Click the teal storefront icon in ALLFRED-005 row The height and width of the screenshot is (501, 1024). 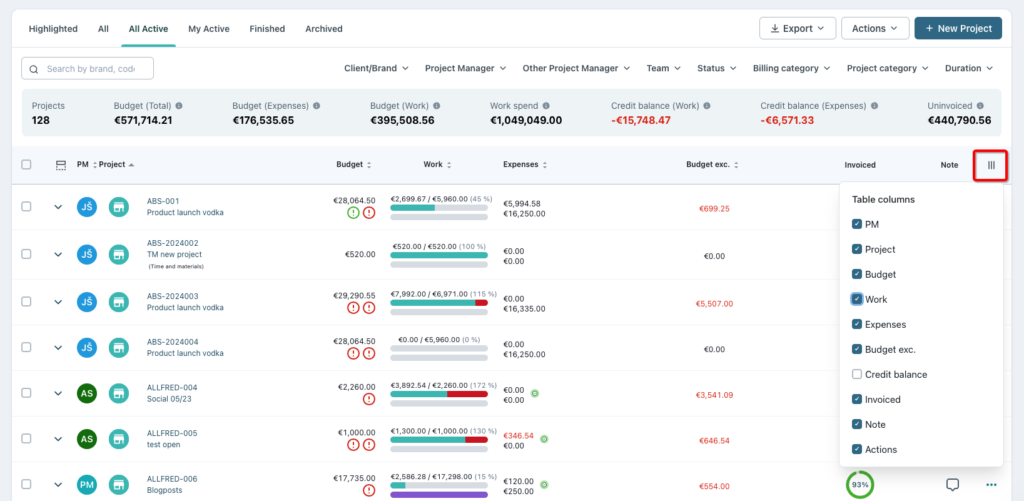(119, 439)
